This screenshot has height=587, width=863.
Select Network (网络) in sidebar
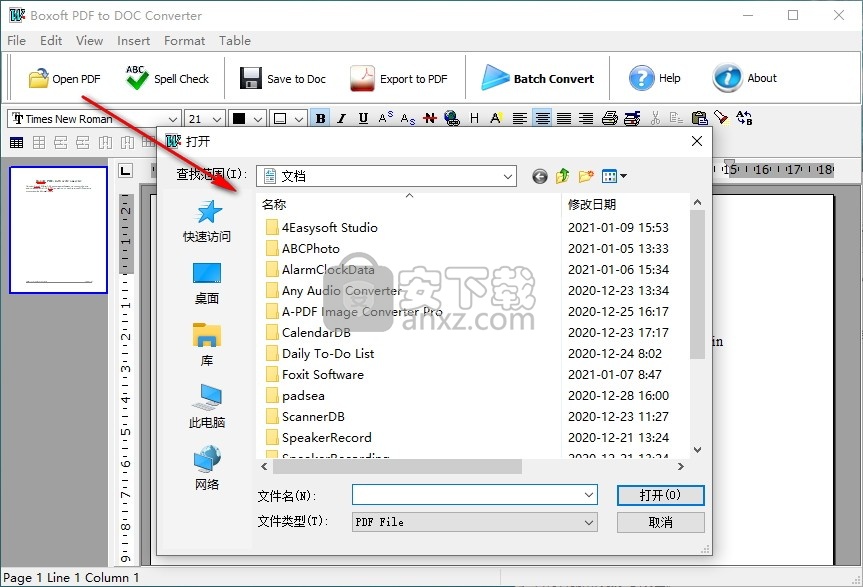tap(207, 469)
